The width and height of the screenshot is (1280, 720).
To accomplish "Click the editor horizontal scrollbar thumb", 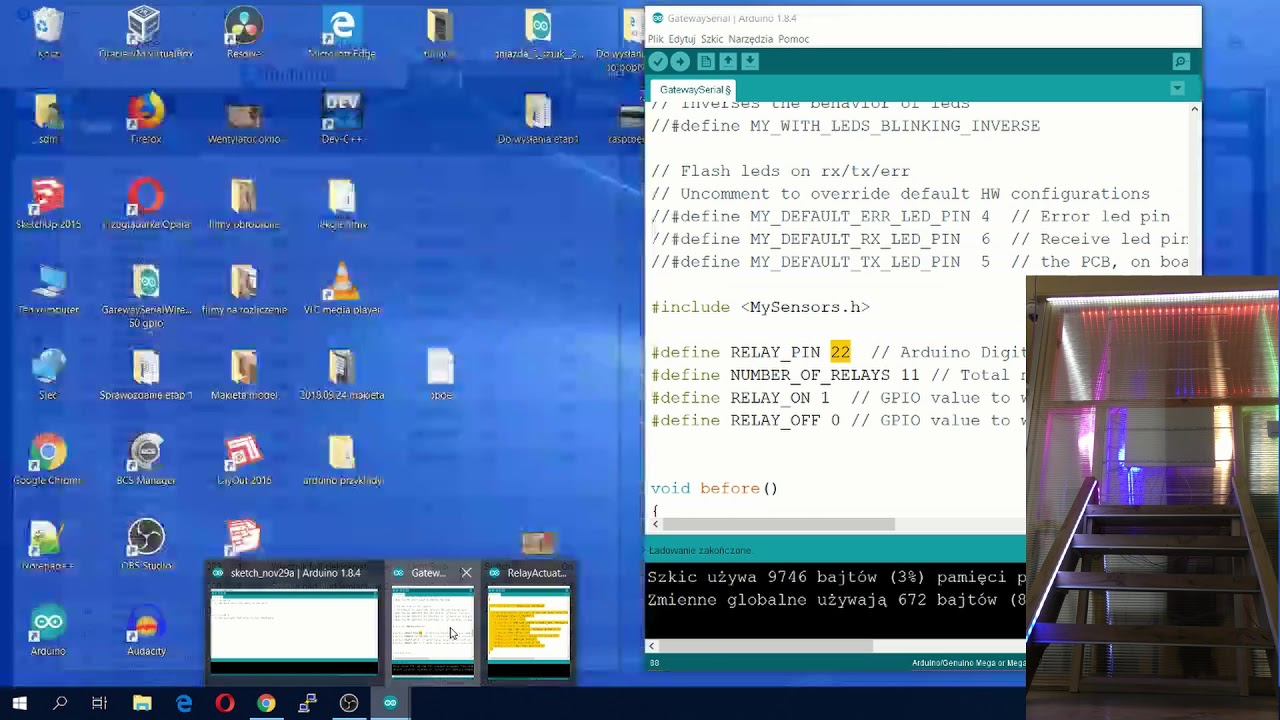I will (x=779, y=524).
